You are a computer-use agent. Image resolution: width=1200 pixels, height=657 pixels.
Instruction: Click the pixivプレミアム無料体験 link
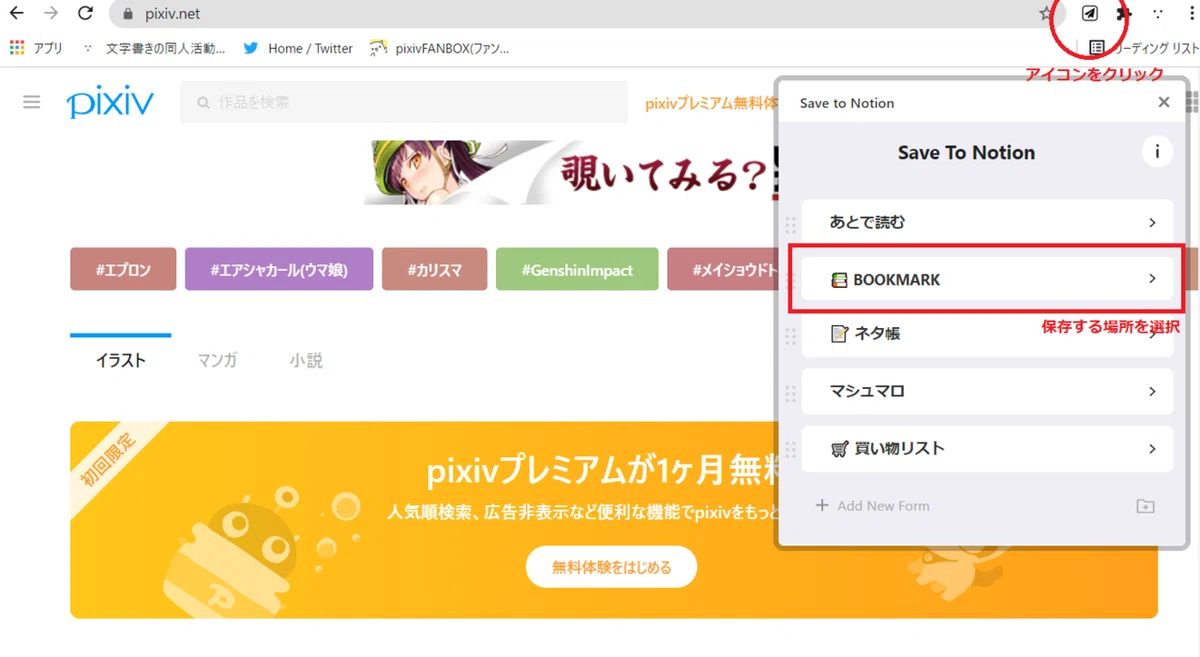[x=711, y=103]
